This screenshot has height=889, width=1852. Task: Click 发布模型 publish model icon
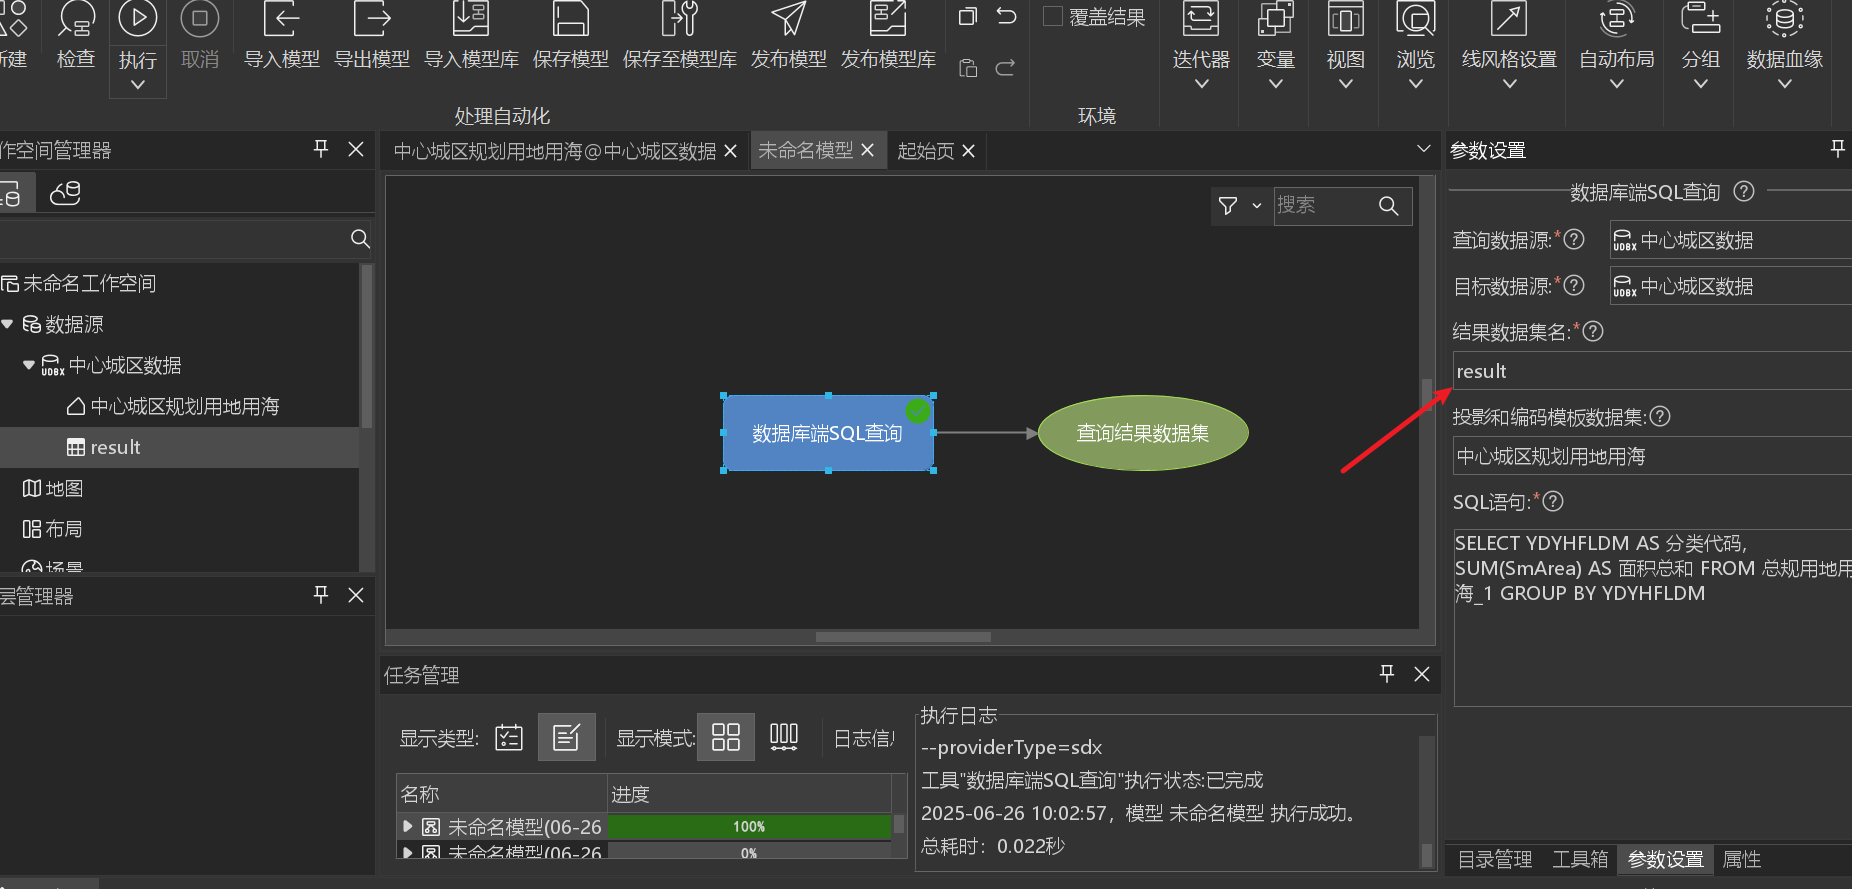point(789,20)
